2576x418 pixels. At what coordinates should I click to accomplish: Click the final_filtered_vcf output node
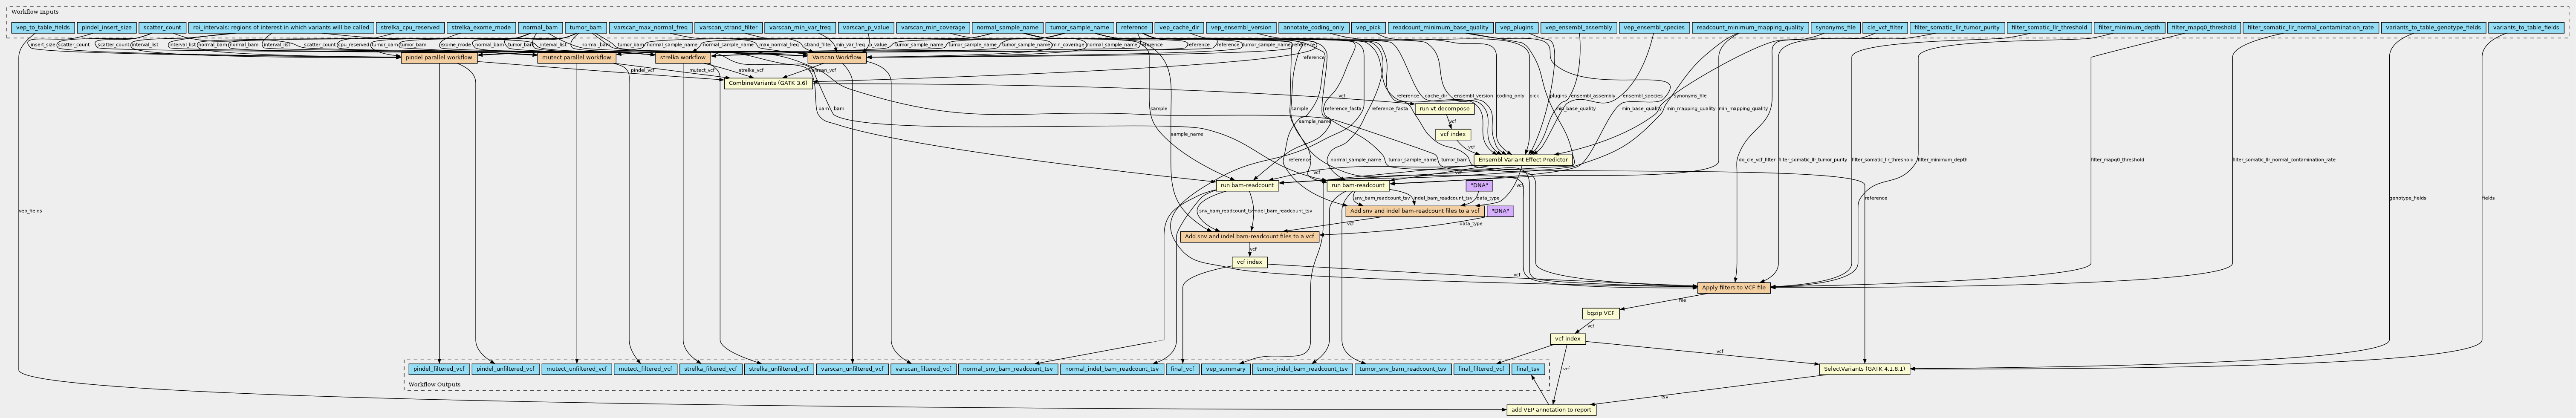pyautogui.click(x=1482, y=369)
